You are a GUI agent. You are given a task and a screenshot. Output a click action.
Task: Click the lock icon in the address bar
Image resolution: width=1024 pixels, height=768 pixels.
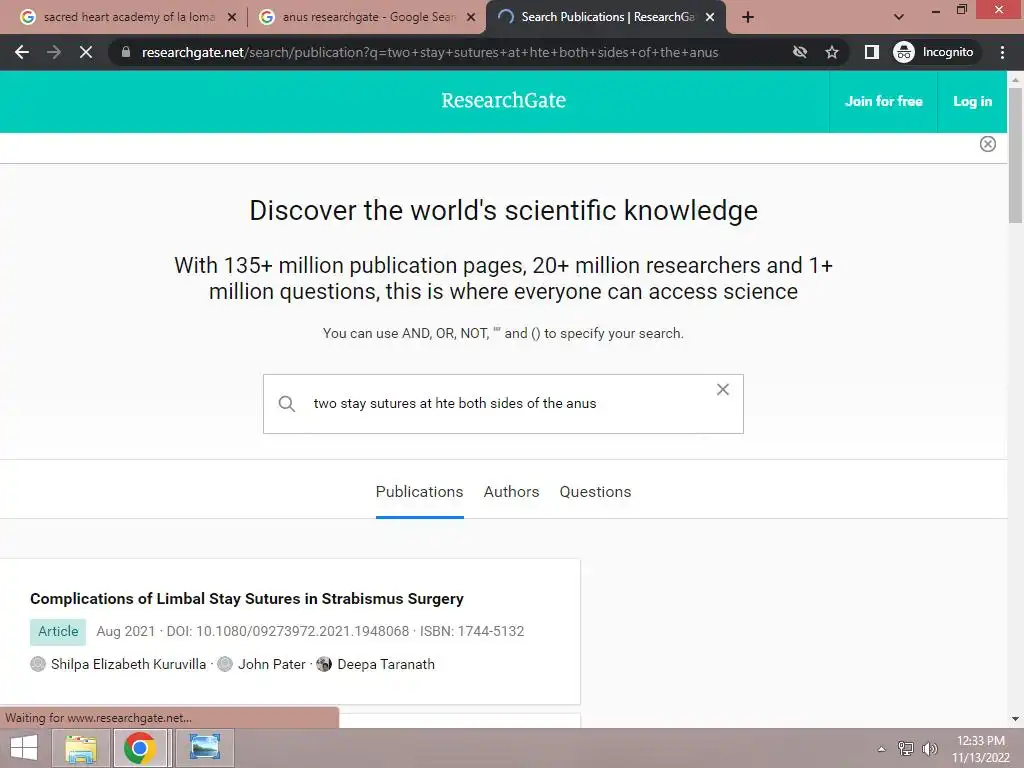[126, 52]
